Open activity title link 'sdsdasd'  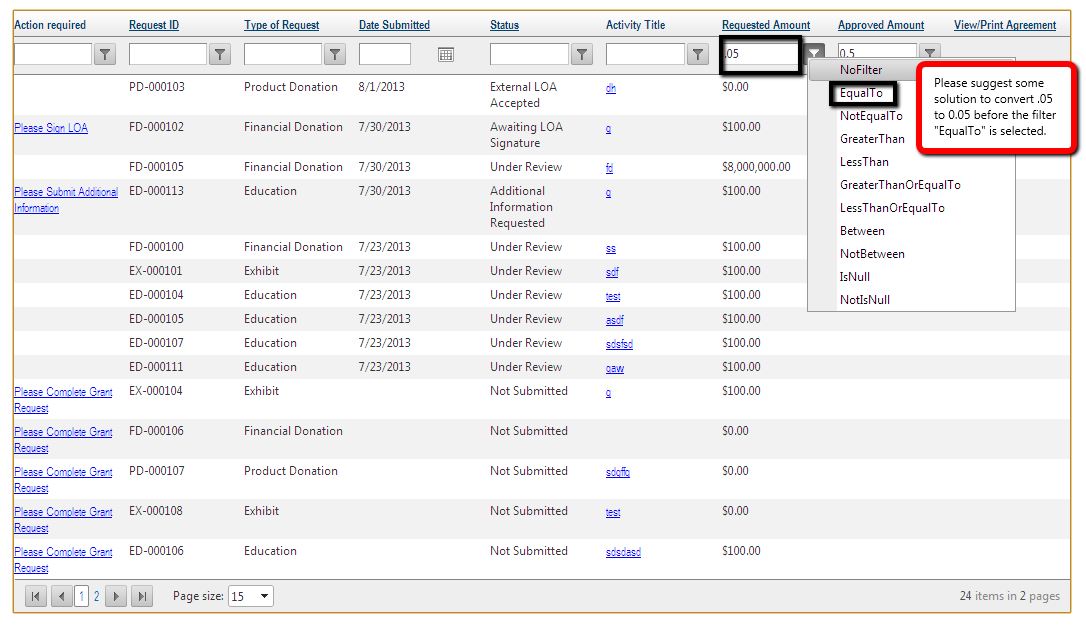[623, 552]
